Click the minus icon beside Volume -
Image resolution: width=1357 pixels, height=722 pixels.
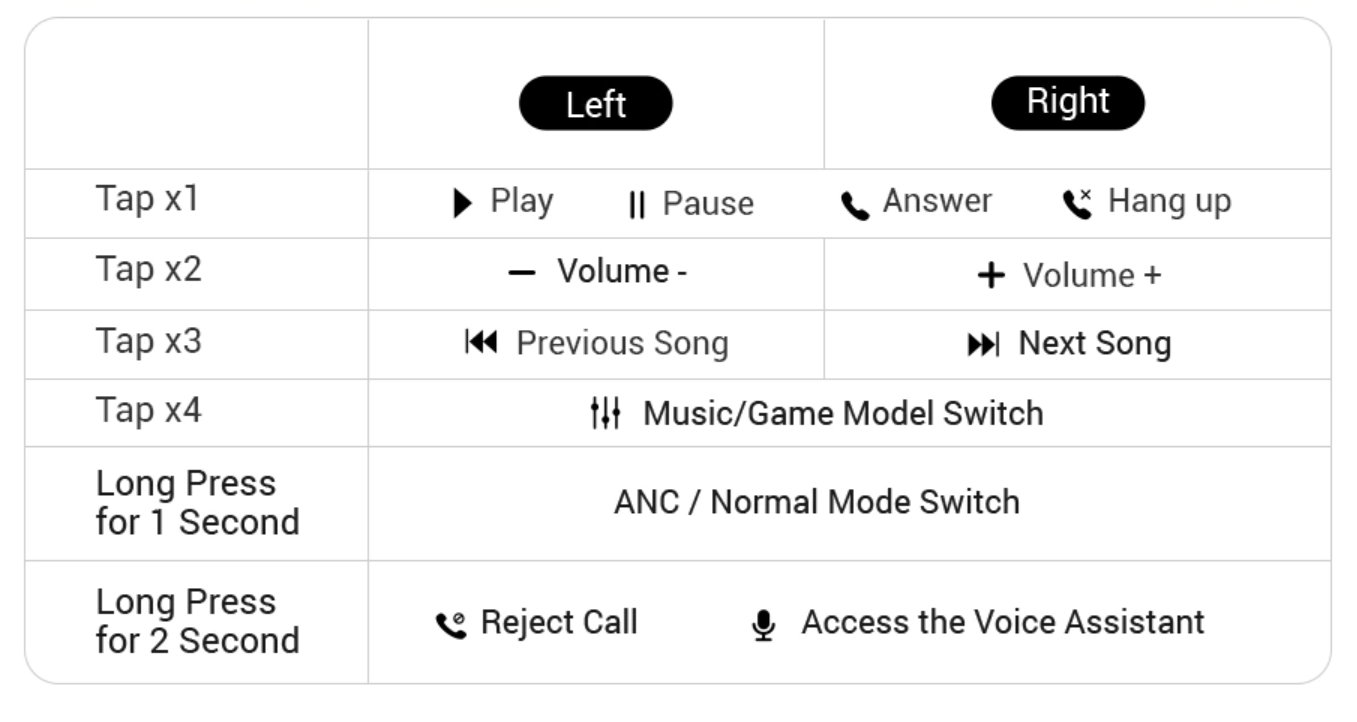(522, 273)
